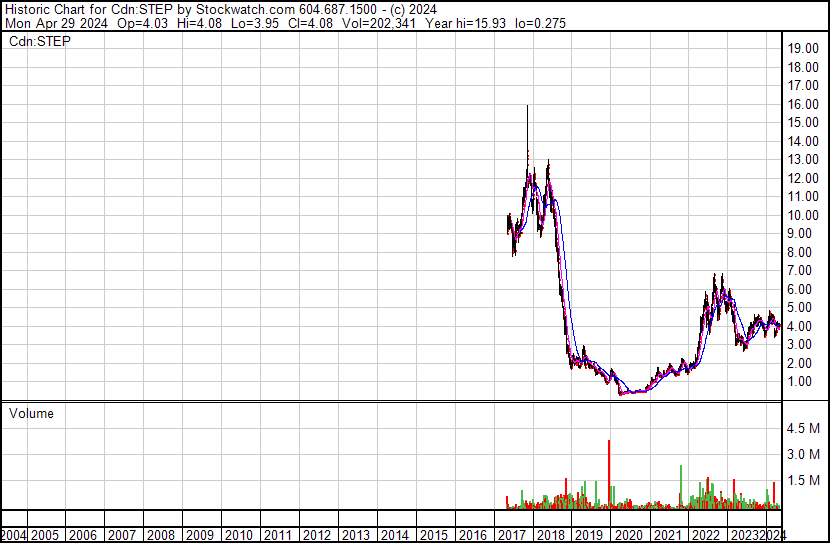Click the Volume panel label
Screen dimensions: 830x543
pyautogui.click(x=32, y=413)
